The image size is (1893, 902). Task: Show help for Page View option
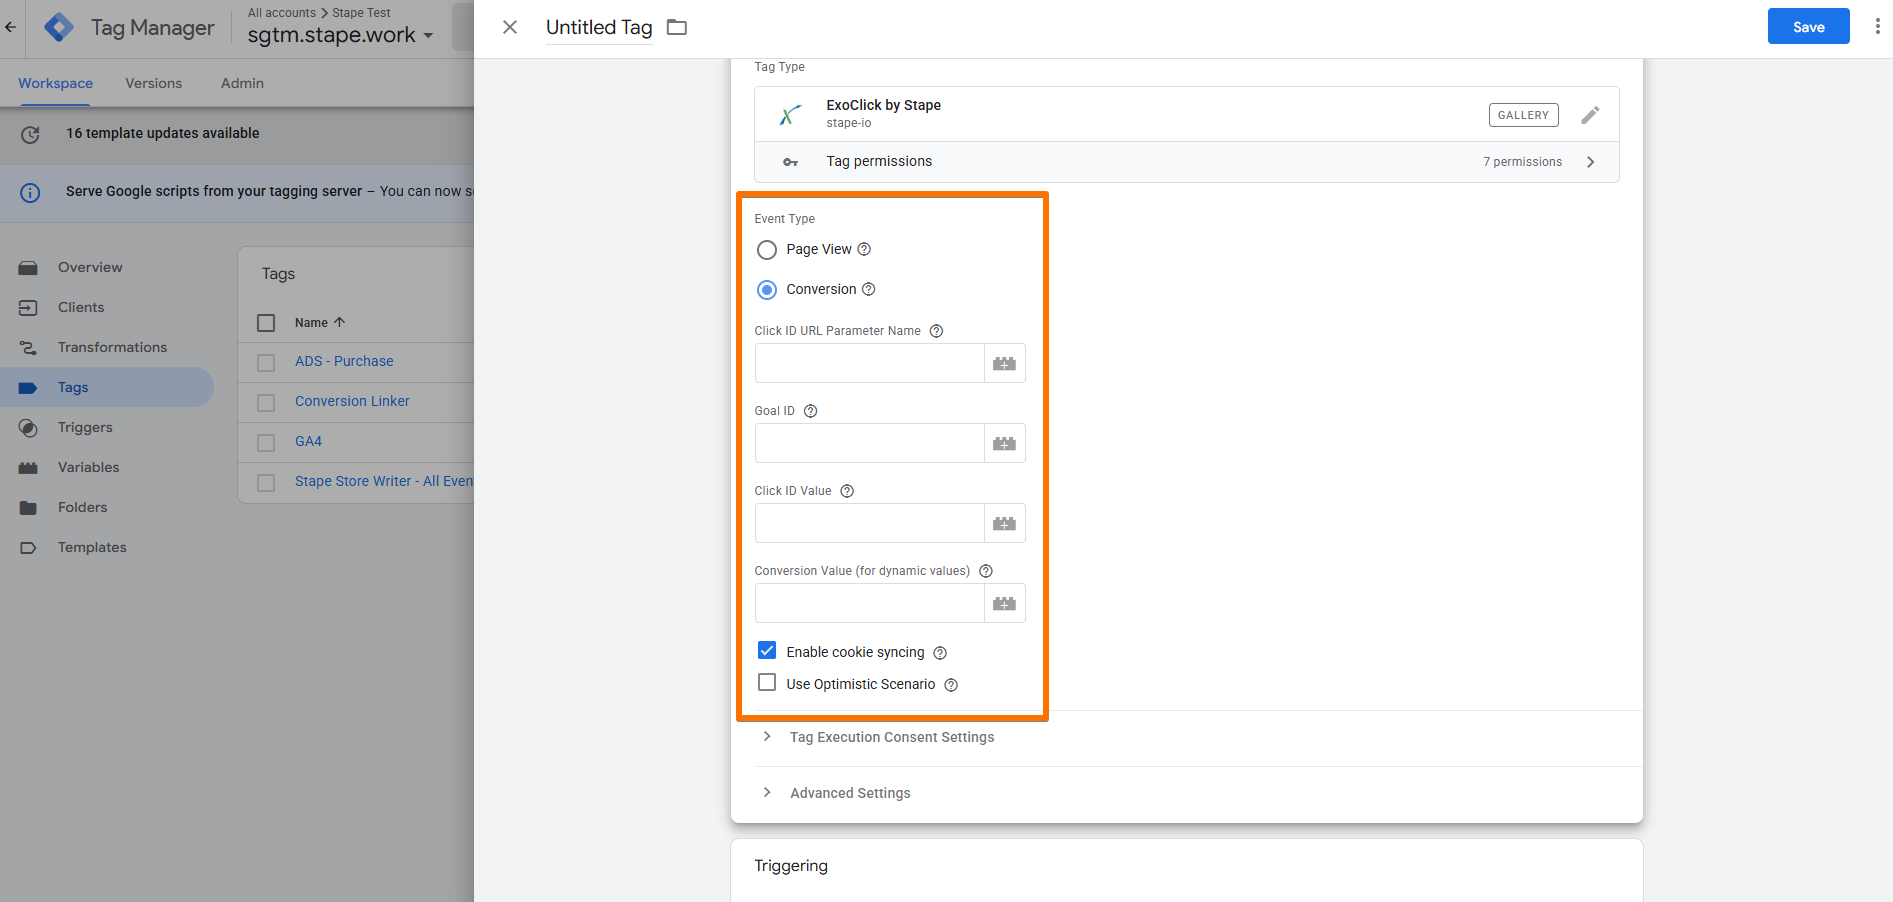pyautogui.click(x=864, y=249)
